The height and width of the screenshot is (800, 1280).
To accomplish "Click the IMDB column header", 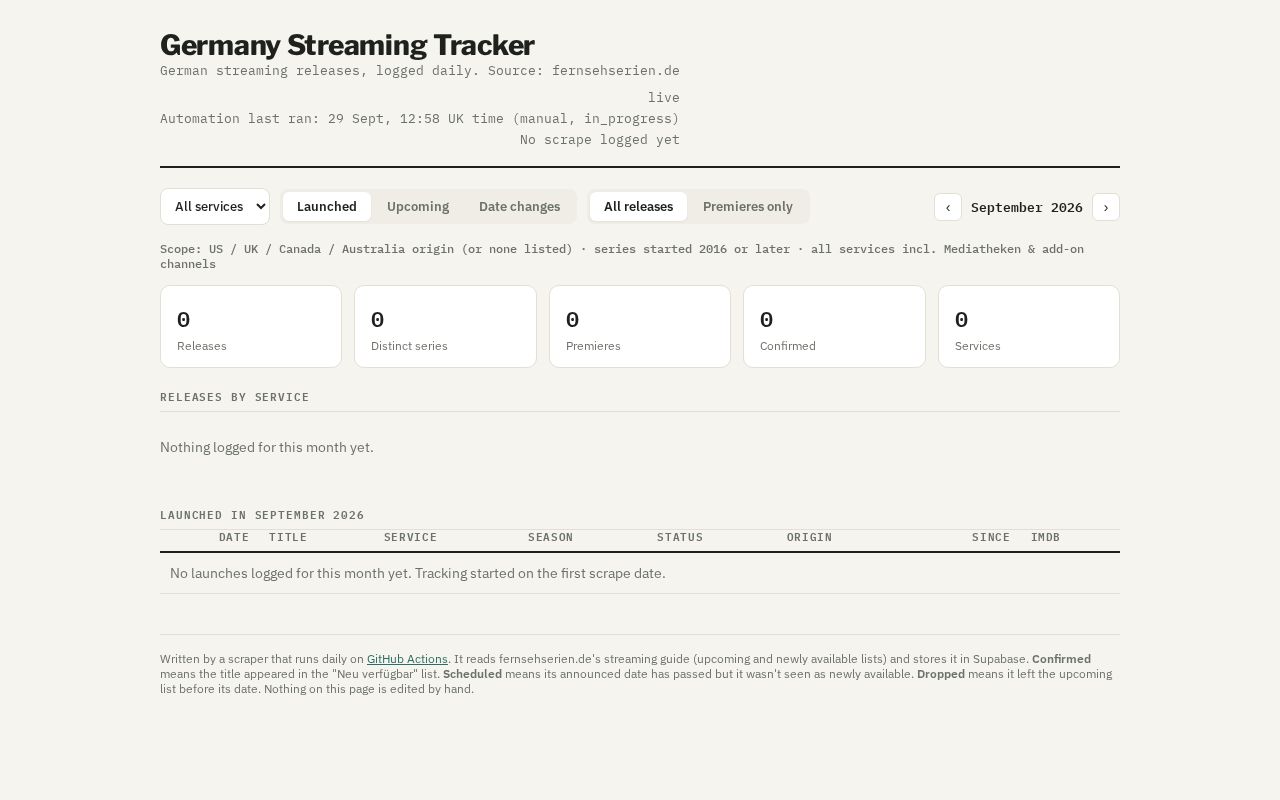I will coord(1045,537).
